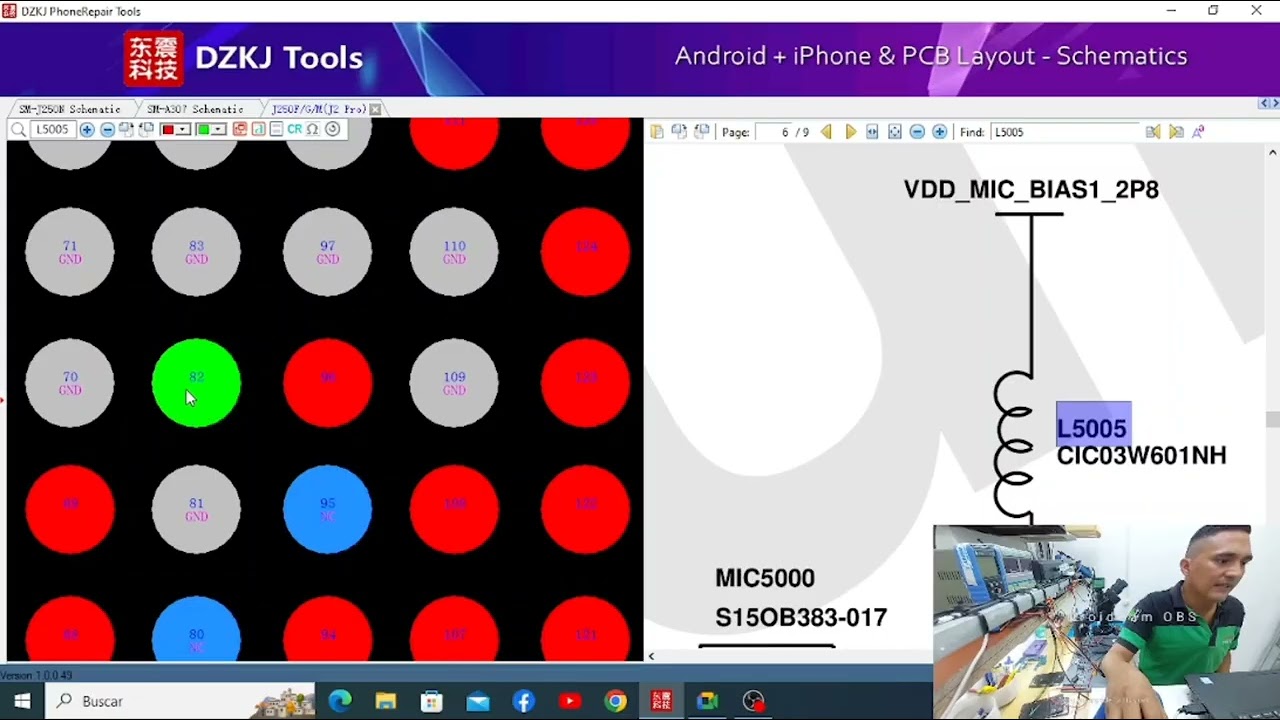Open the red highlight color dropdown
The width and height of the screenshot is (1280, 720).
pos(182,130)
